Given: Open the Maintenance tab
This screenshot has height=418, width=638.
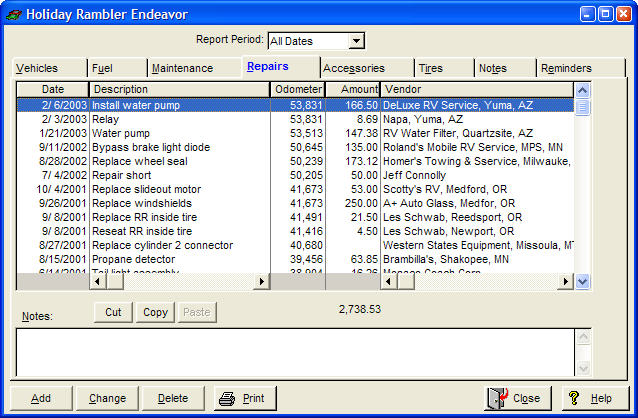Looking at the screenshot, I should [194, 68].
